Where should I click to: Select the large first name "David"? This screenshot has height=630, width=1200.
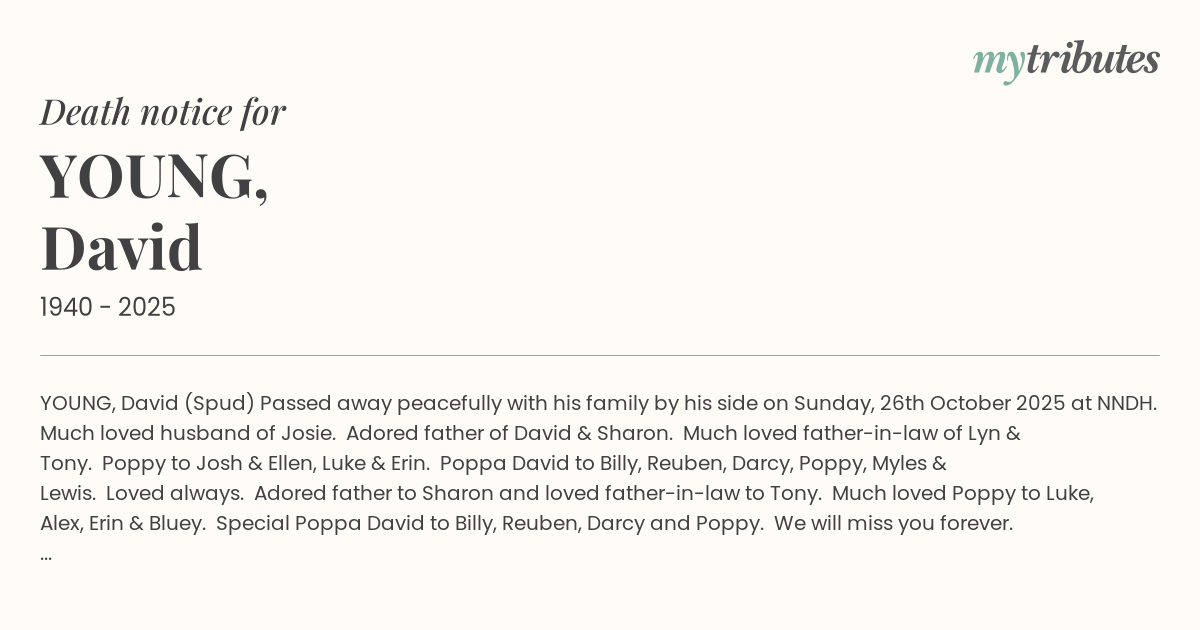[121, 248]
